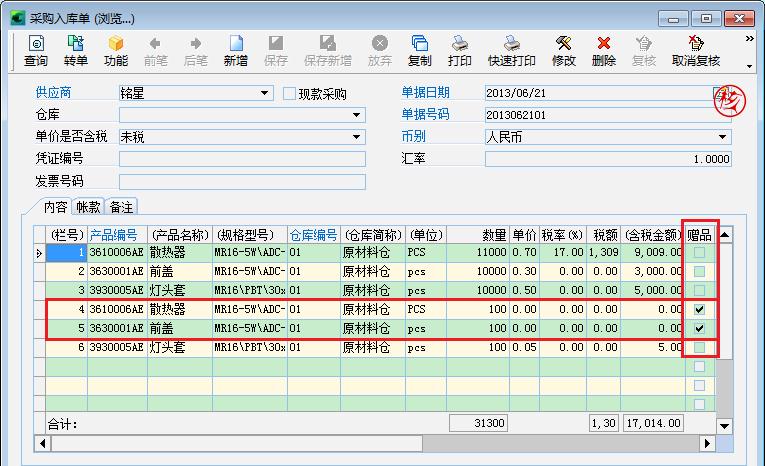
Task: Switch to the 内容 tab
Action: pyautogui.click(x=55, y=207)
